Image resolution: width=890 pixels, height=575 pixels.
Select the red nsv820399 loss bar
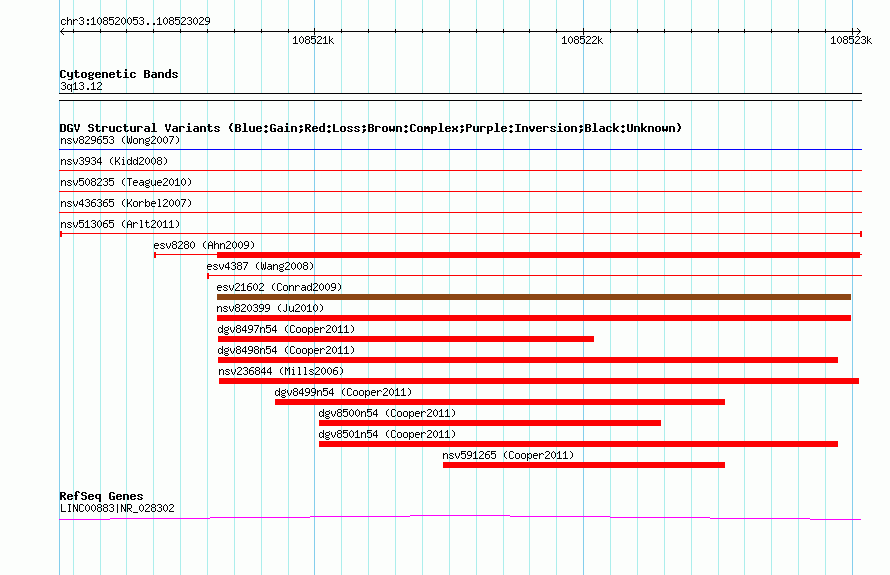tap(534, 318)
